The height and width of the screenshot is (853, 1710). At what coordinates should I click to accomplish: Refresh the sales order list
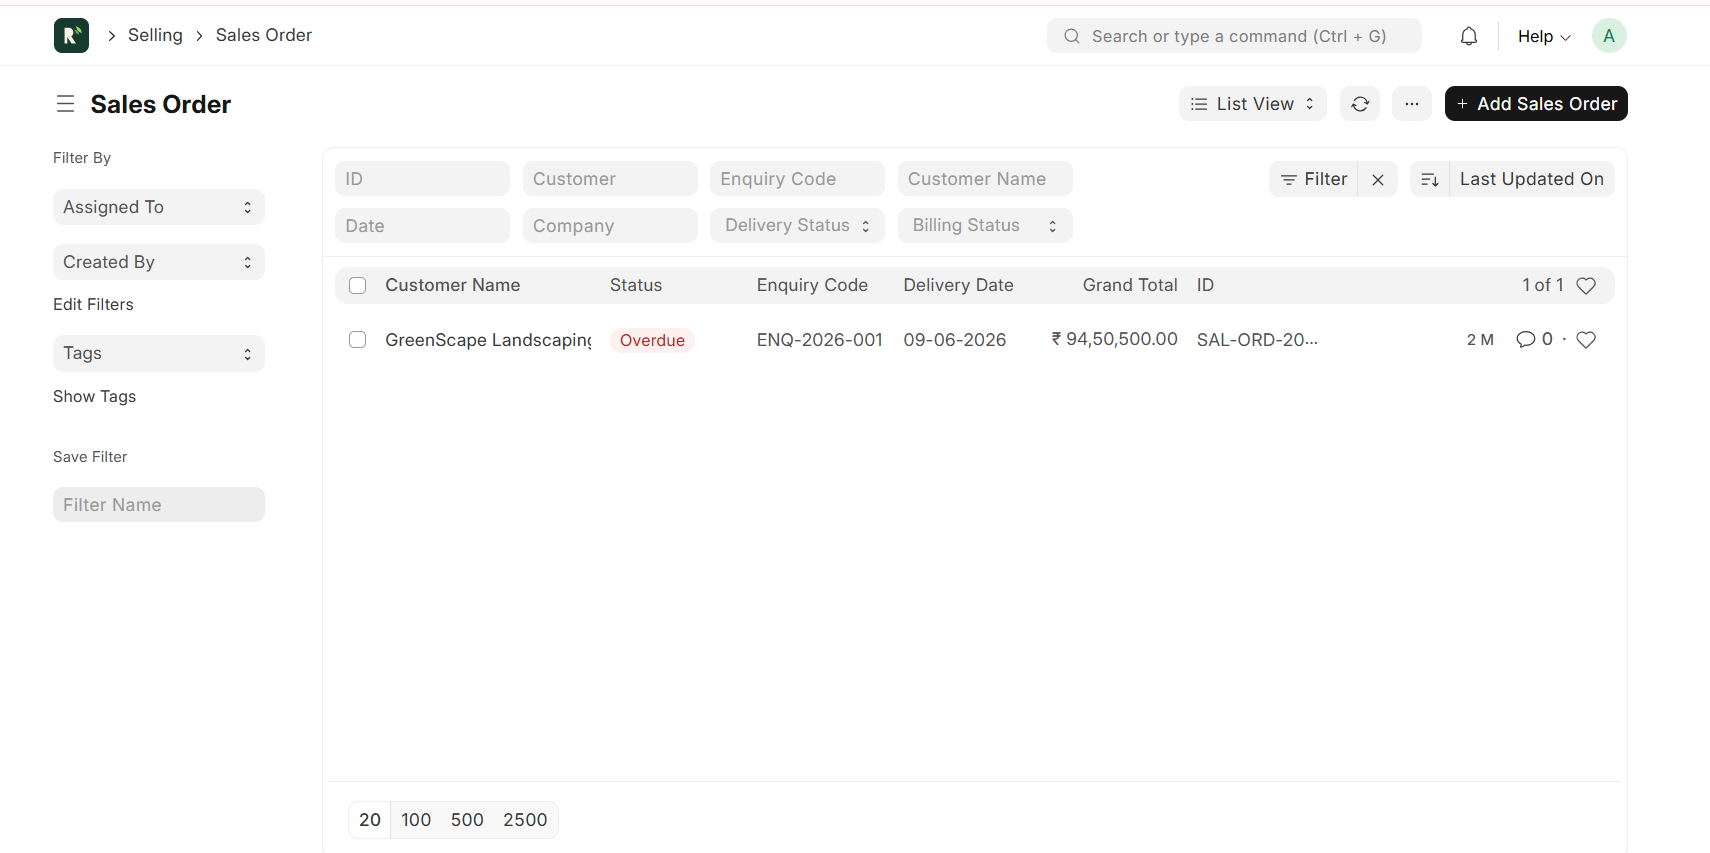click(1360, 104)
